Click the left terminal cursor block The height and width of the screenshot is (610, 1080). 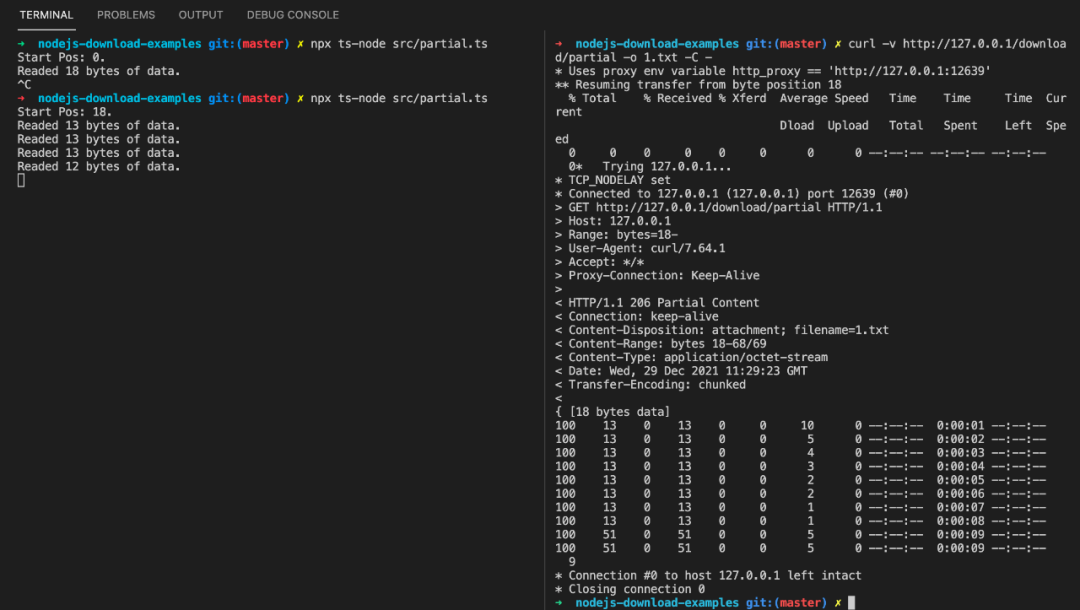click(x=21, y=180)
